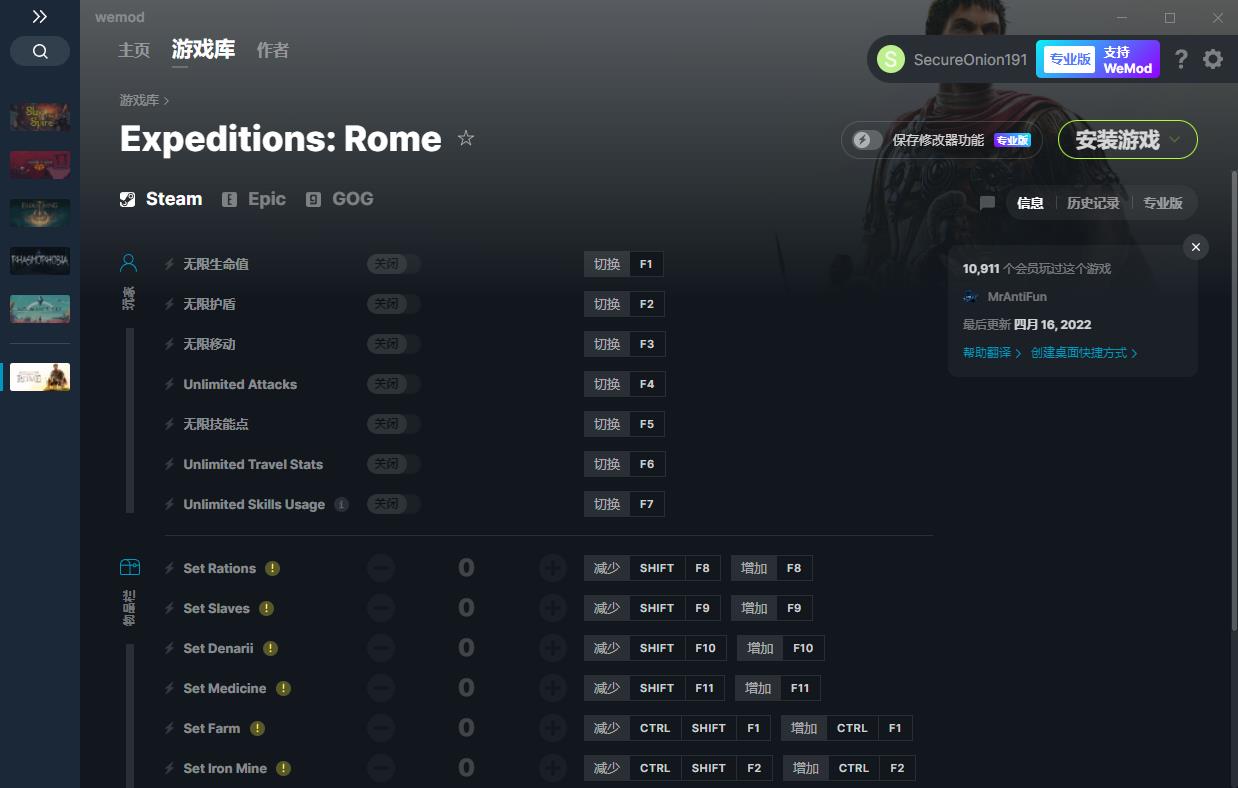Click the 专业版 upgrade button

click(x=1098, y=59)
